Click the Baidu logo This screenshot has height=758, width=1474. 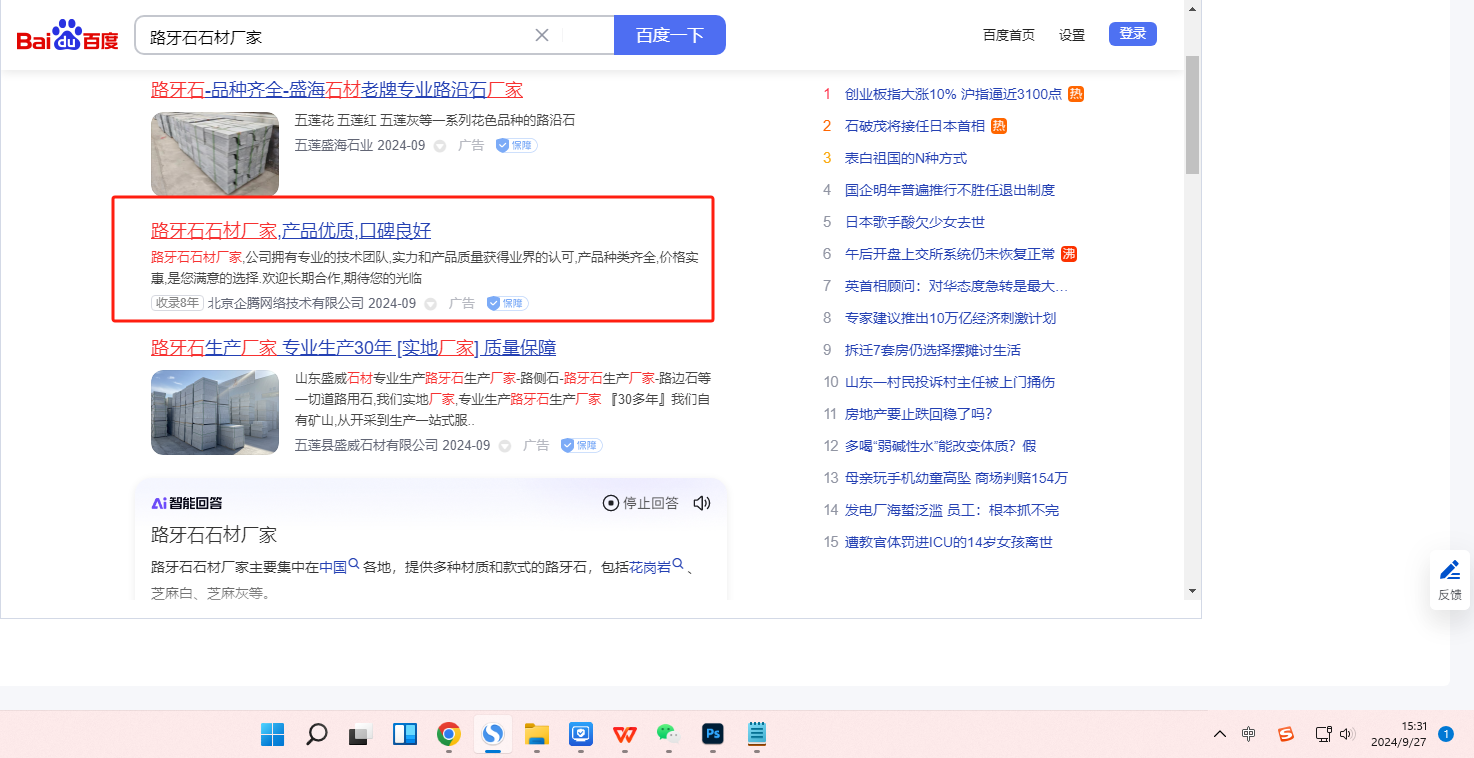click(x=67, y=36)
